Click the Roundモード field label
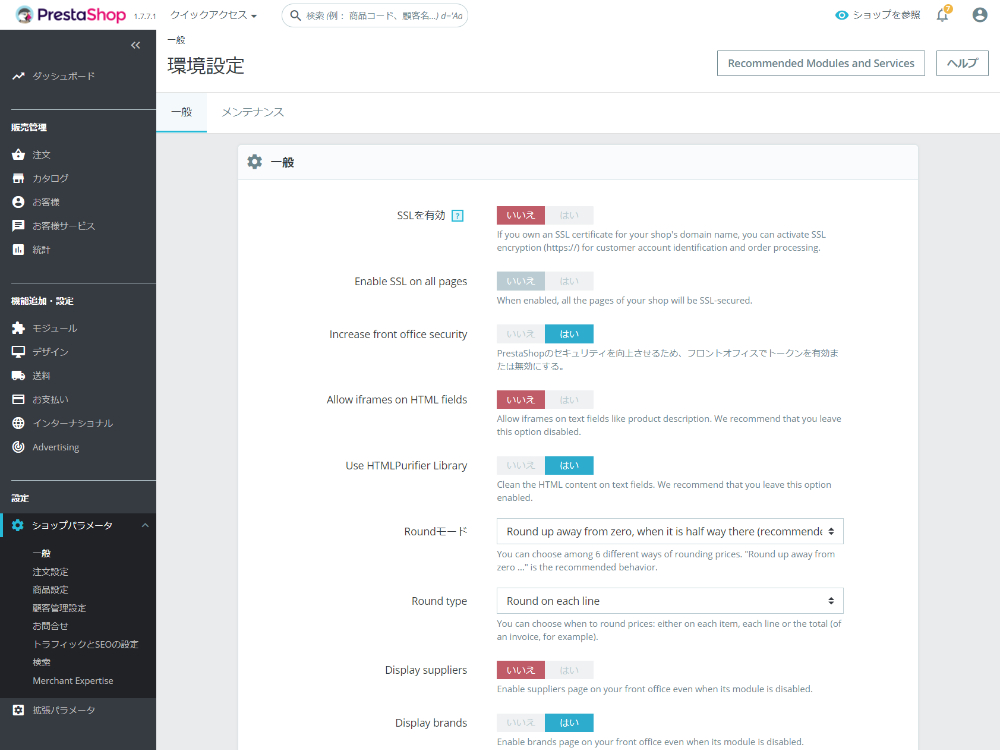Viewport: 1000px width, 750px height. point(436,531)
